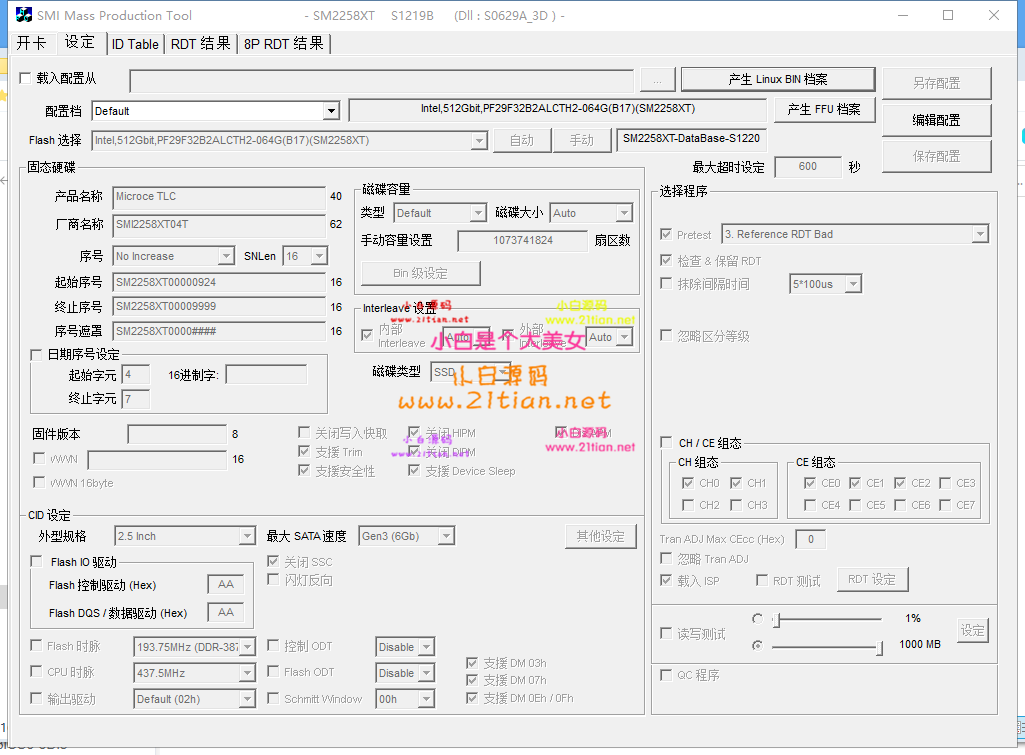Expand the Flash 时脉 193.75MHz dropdown

click(247, 646)
